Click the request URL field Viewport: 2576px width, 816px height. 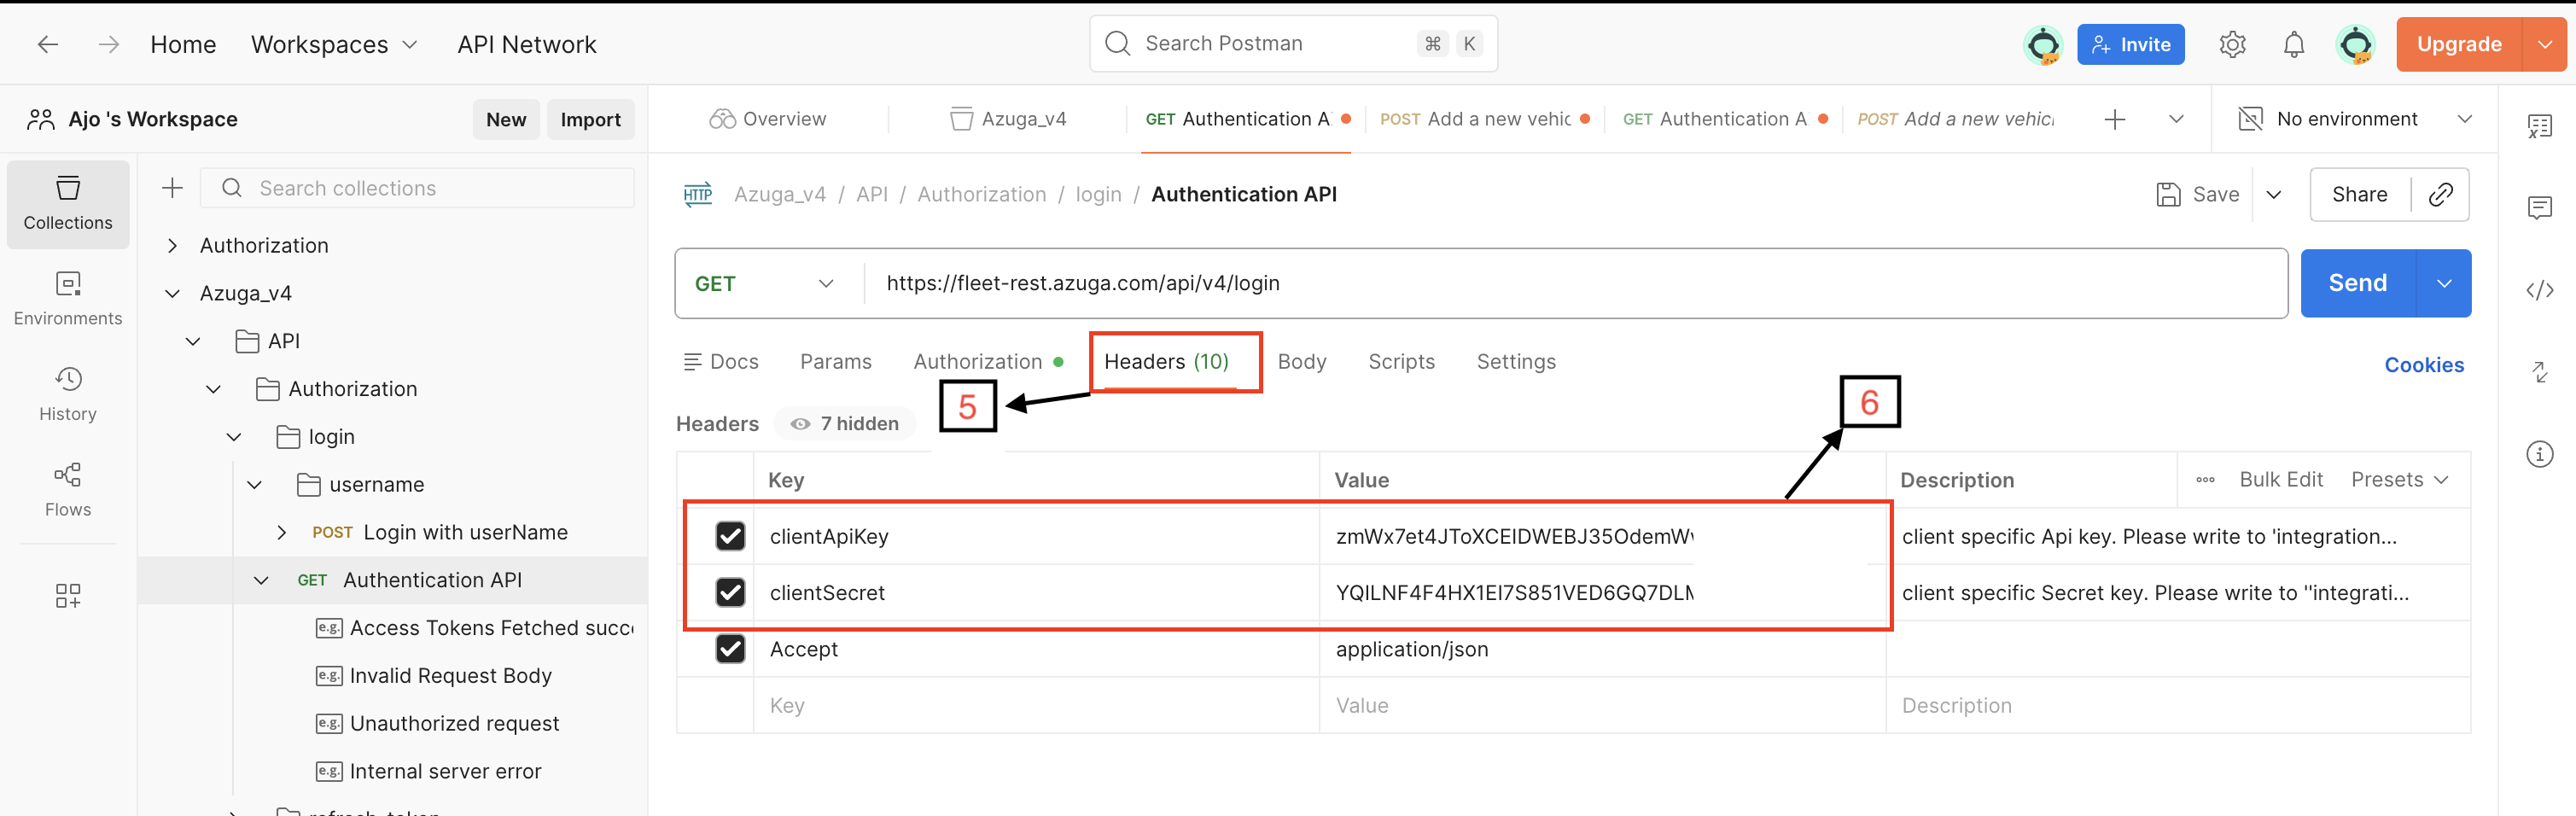(1575, 284)
